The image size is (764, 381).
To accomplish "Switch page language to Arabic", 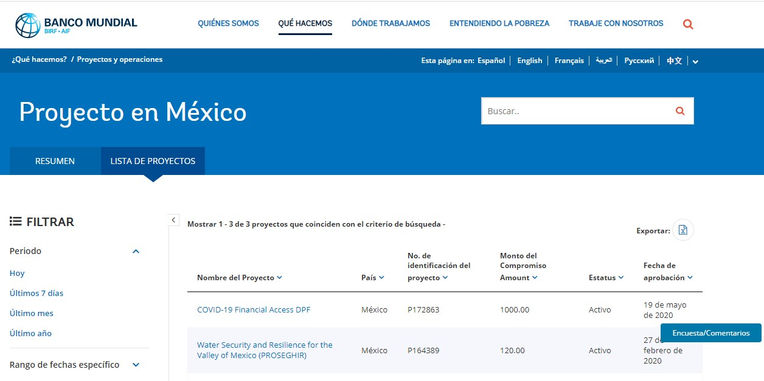I will pos(604,61).
